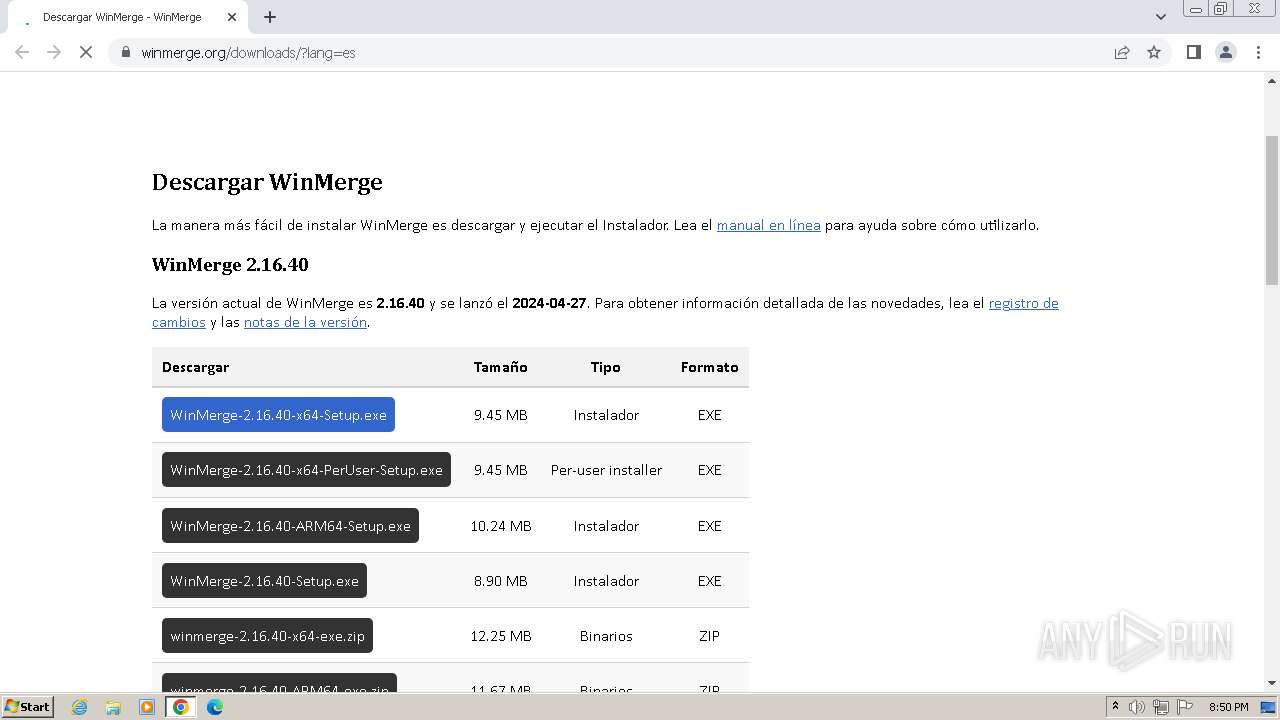
Task: Select the 8.90 MB size cell
Action: (501, 581)
